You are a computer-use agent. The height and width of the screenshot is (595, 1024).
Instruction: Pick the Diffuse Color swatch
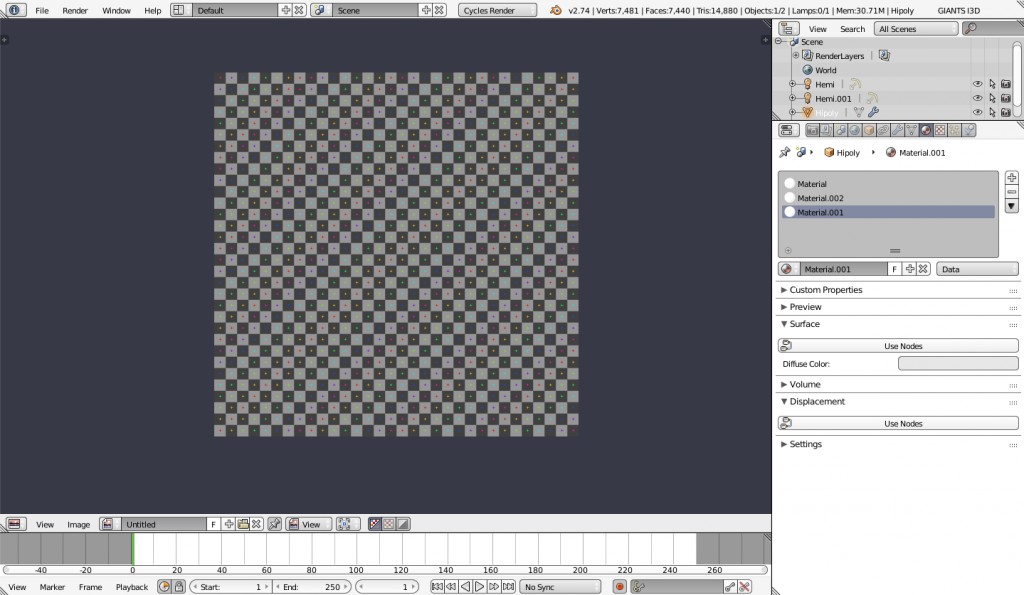pyautogui.click(x=957, y=363)
